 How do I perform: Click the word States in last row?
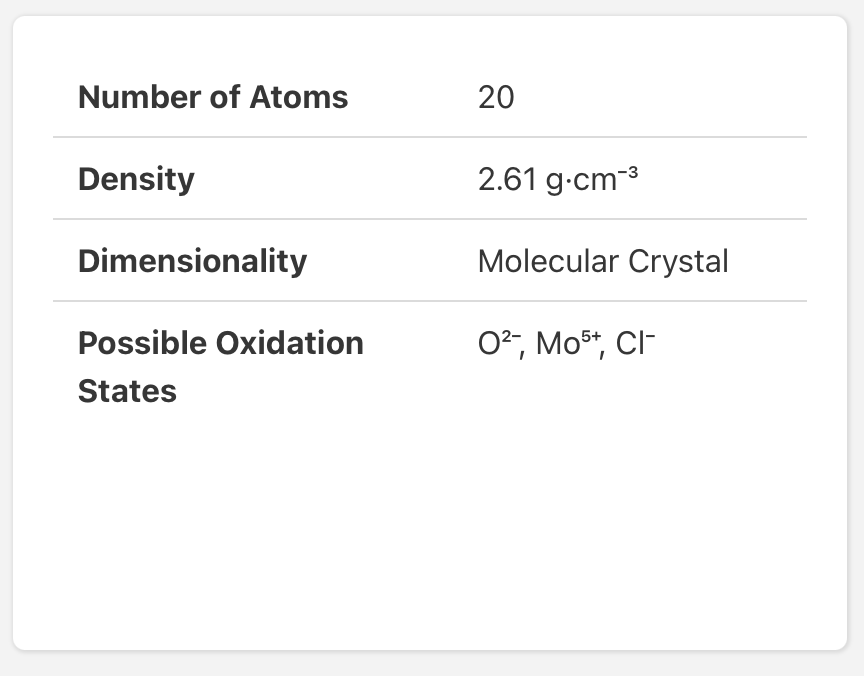click(127, 391)
